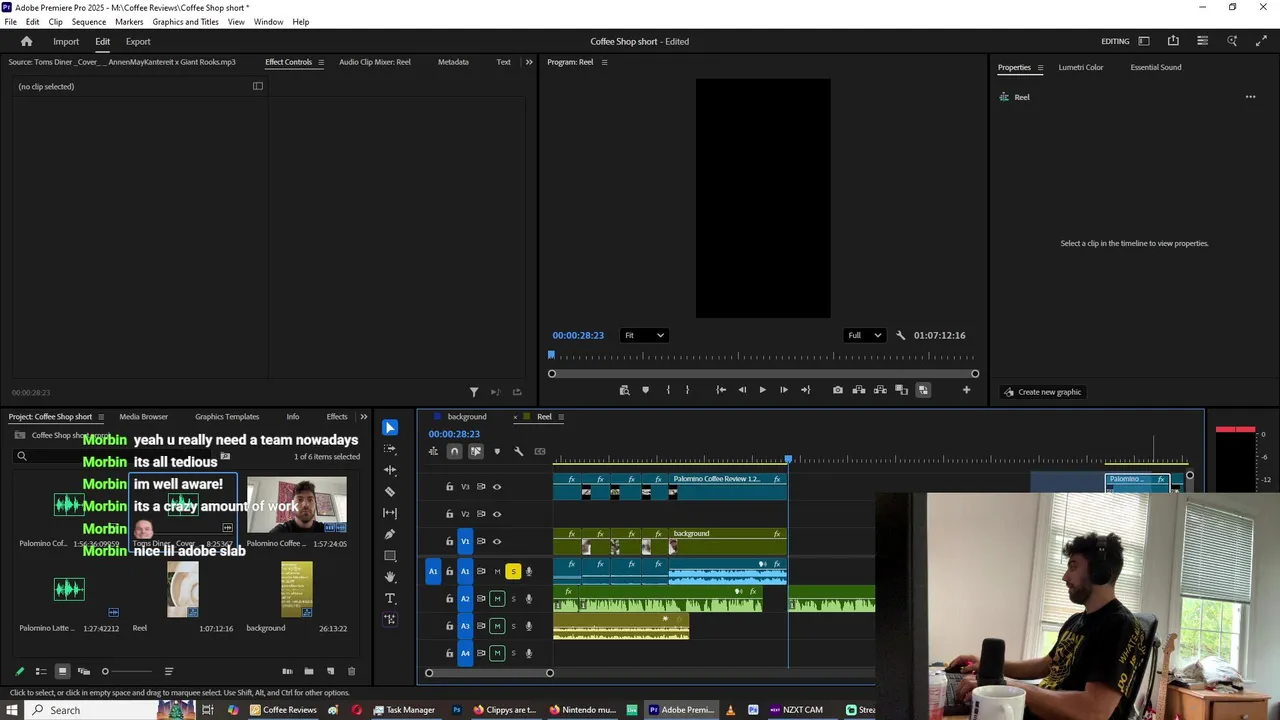Select the Selection tool arrow
The image size is (1280, 720).
[x=390, y=428]
